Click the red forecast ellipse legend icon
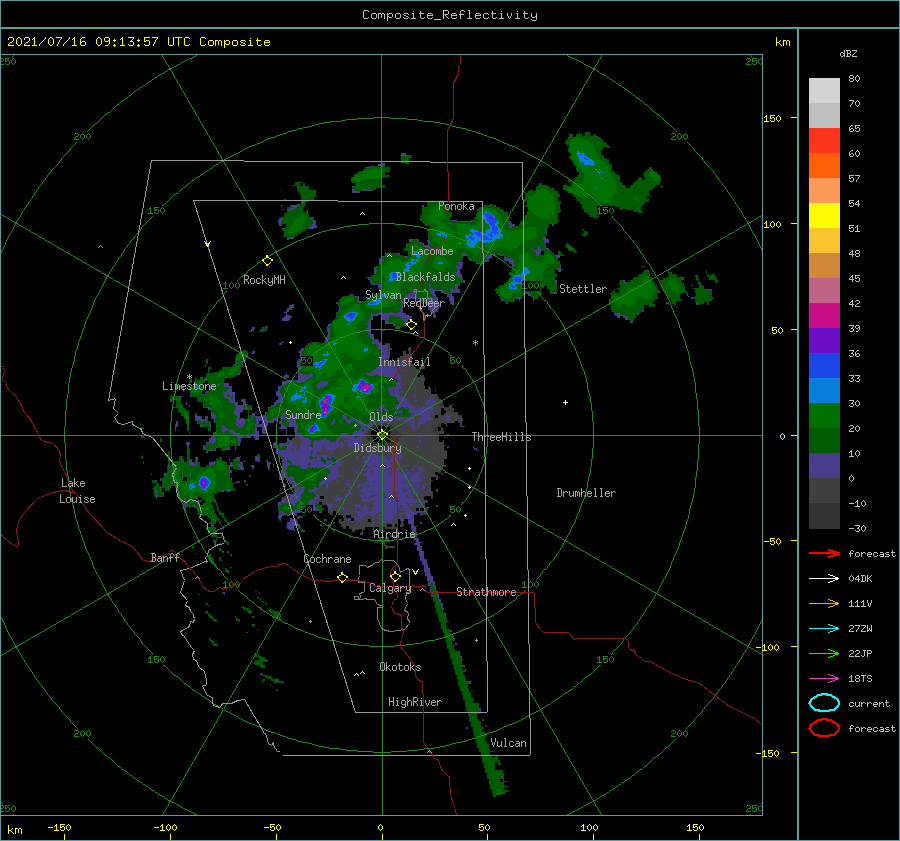 coord(824,728)
